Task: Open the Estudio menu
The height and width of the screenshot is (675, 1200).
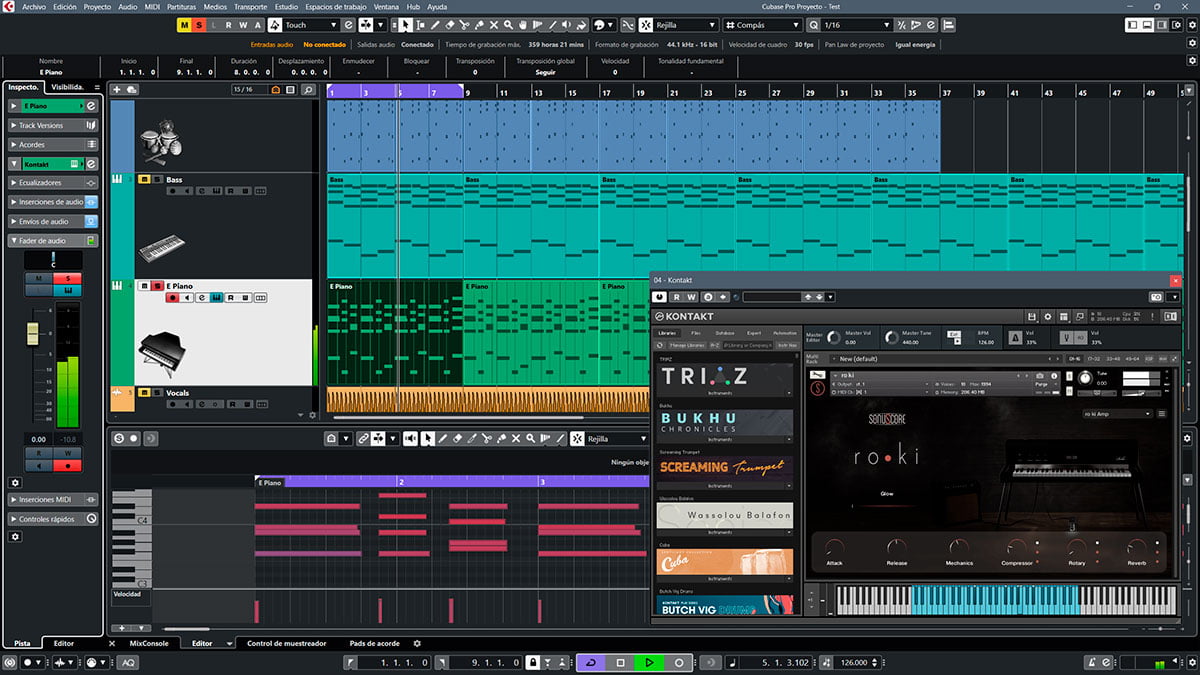Action: point(286,6)
